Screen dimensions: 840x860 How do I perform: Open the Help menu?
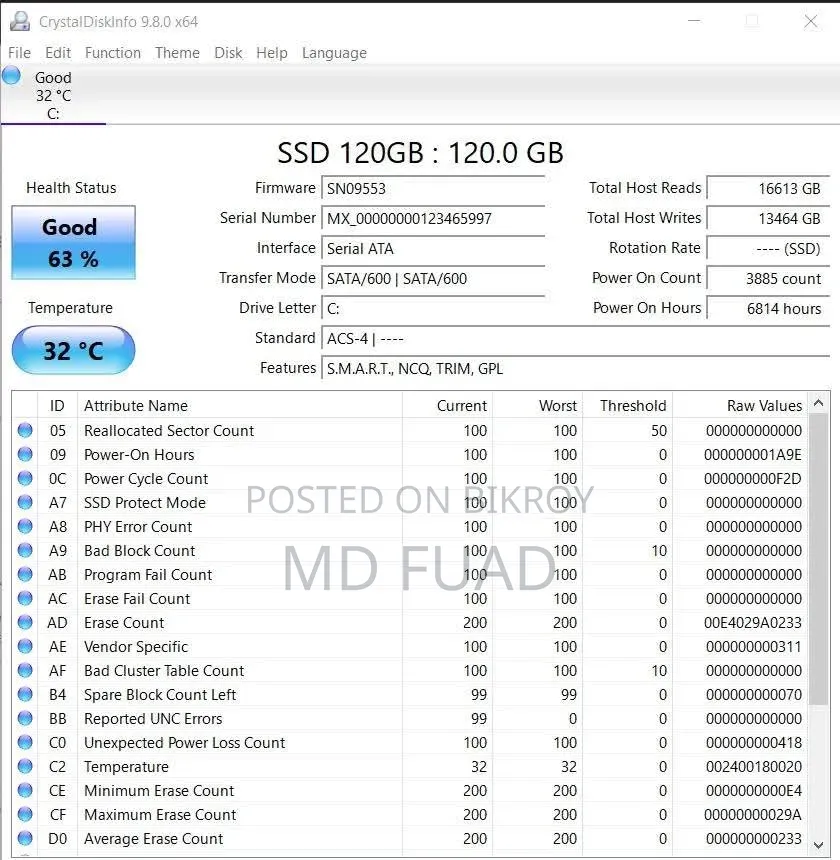271,53
